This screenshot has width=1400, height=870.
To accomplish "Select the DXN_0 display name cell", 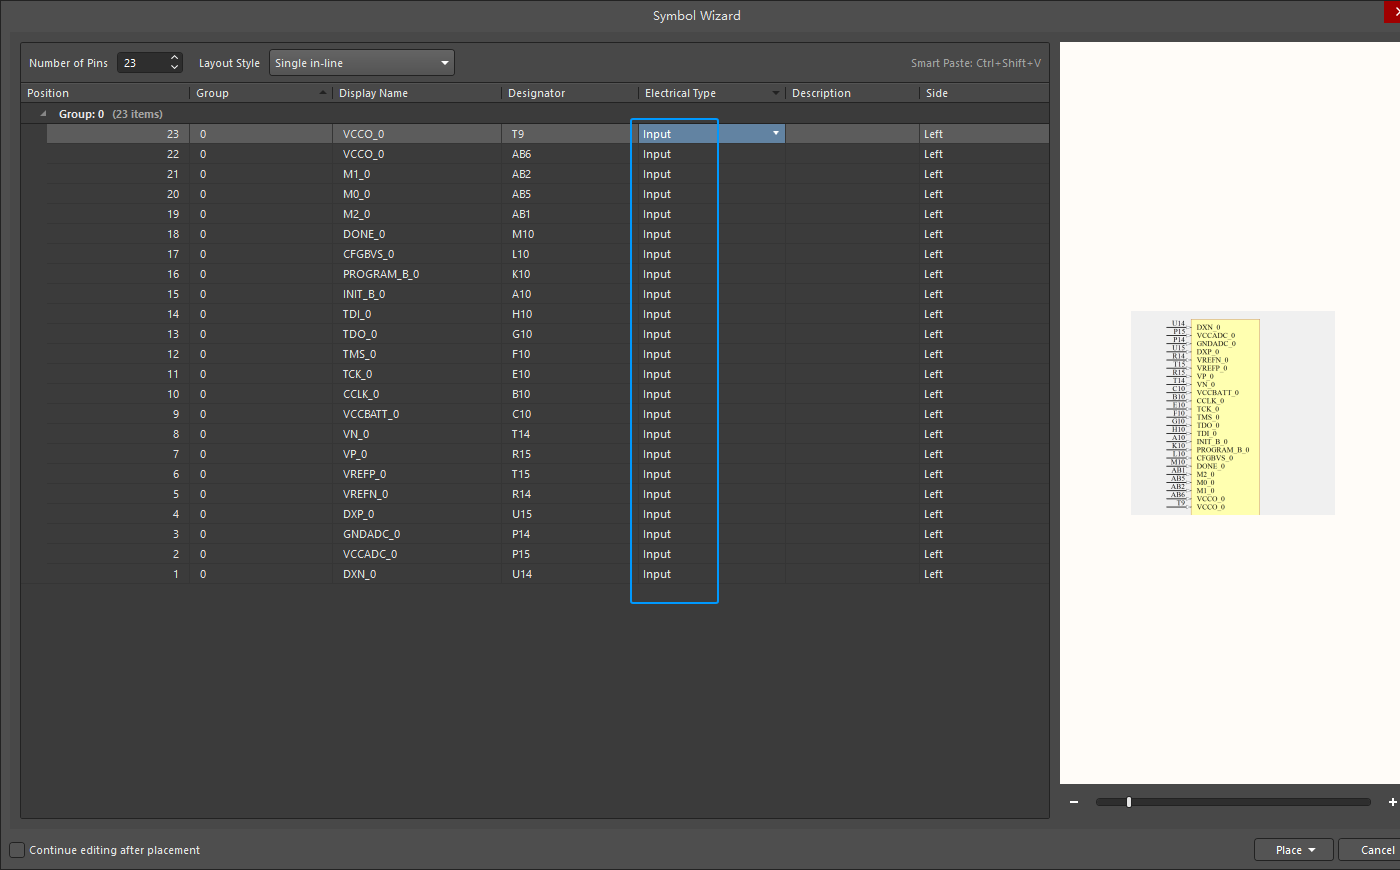I will pyautogui.click(x=417, y=574).
